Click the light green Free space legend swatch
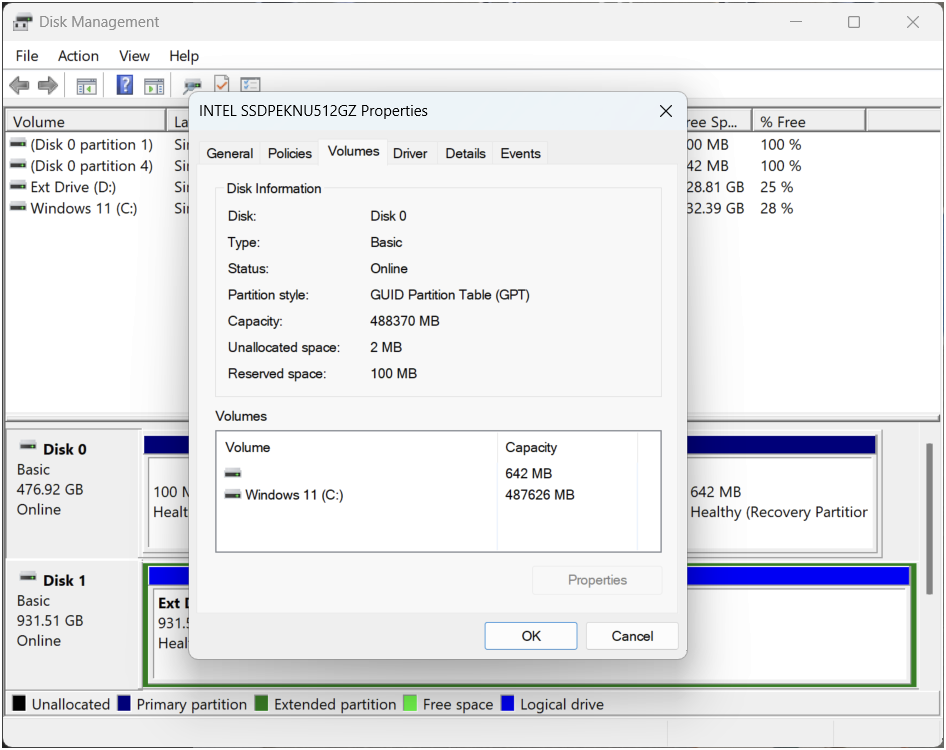This screenshot has height=750, width=946. pyautogui.click(x=410, y=704)
